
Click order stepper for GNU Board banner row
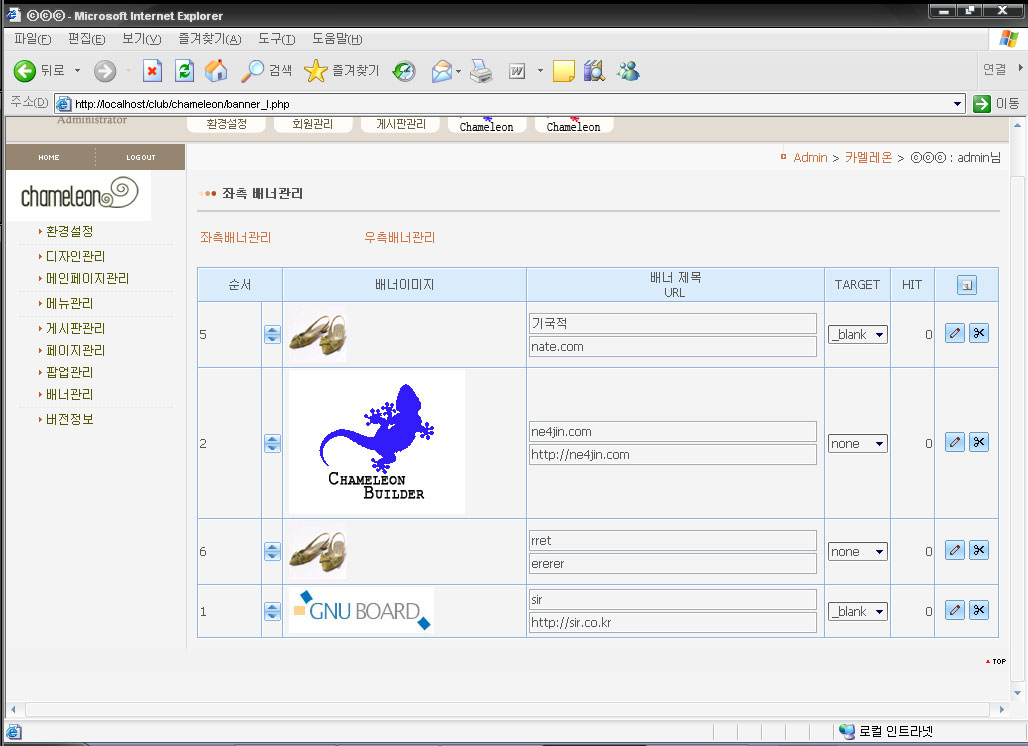(272, 611)
